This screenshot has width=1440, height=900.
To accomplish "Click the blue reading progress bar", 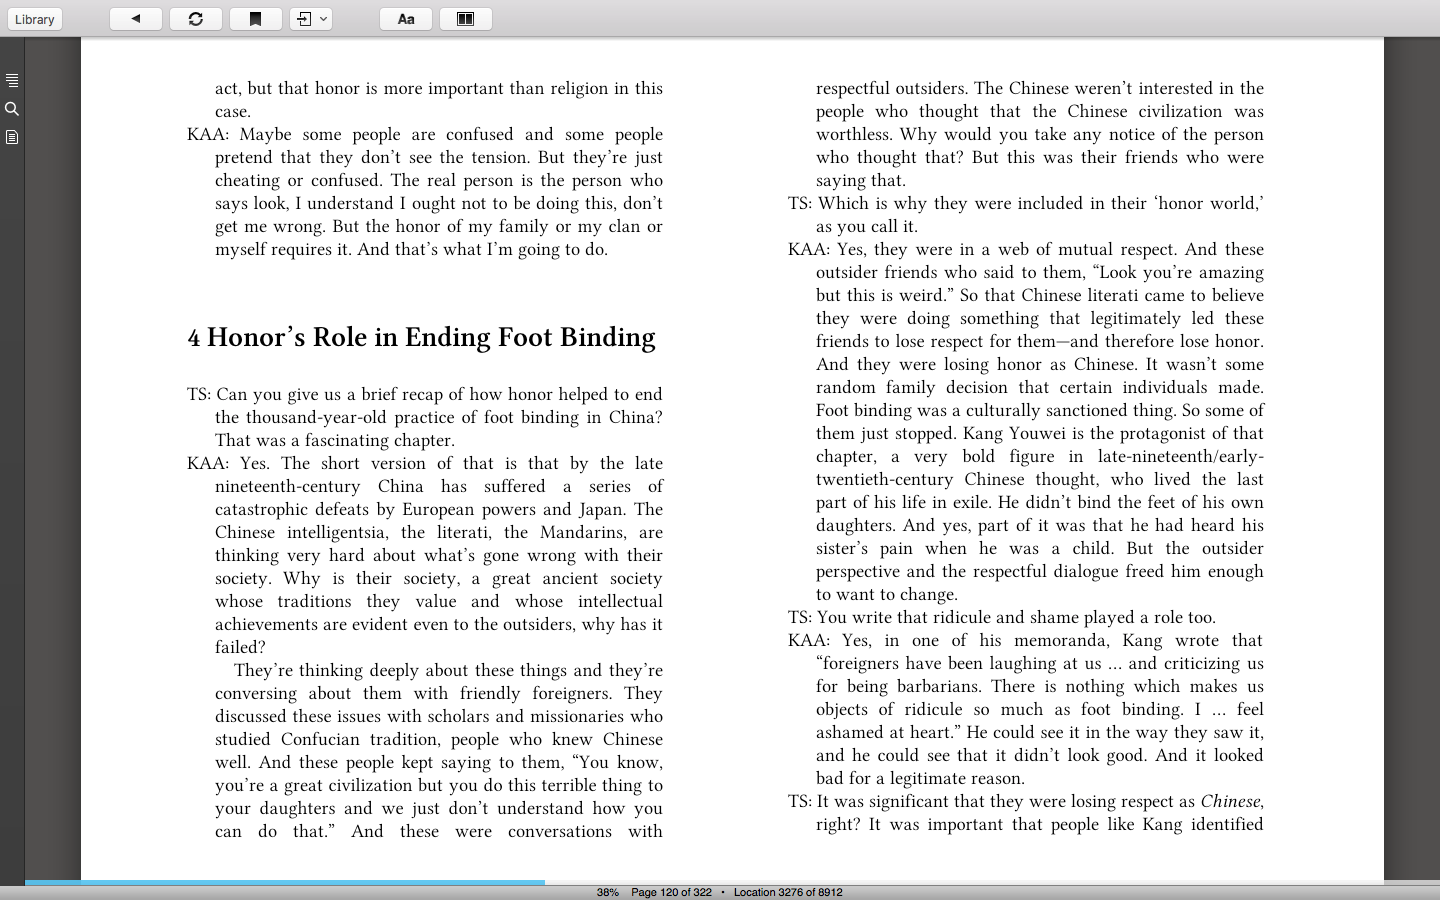I will coord(285,882).
